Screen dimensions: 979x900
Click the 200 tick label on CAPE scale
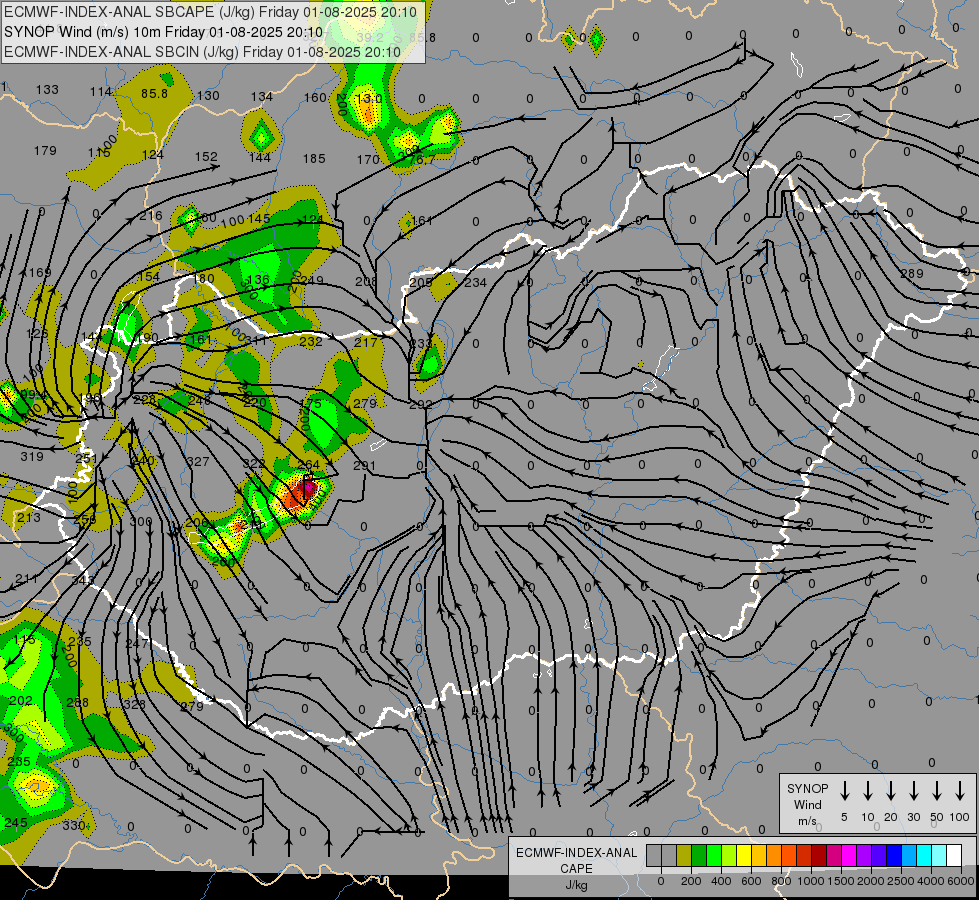(x=691, y=881)
